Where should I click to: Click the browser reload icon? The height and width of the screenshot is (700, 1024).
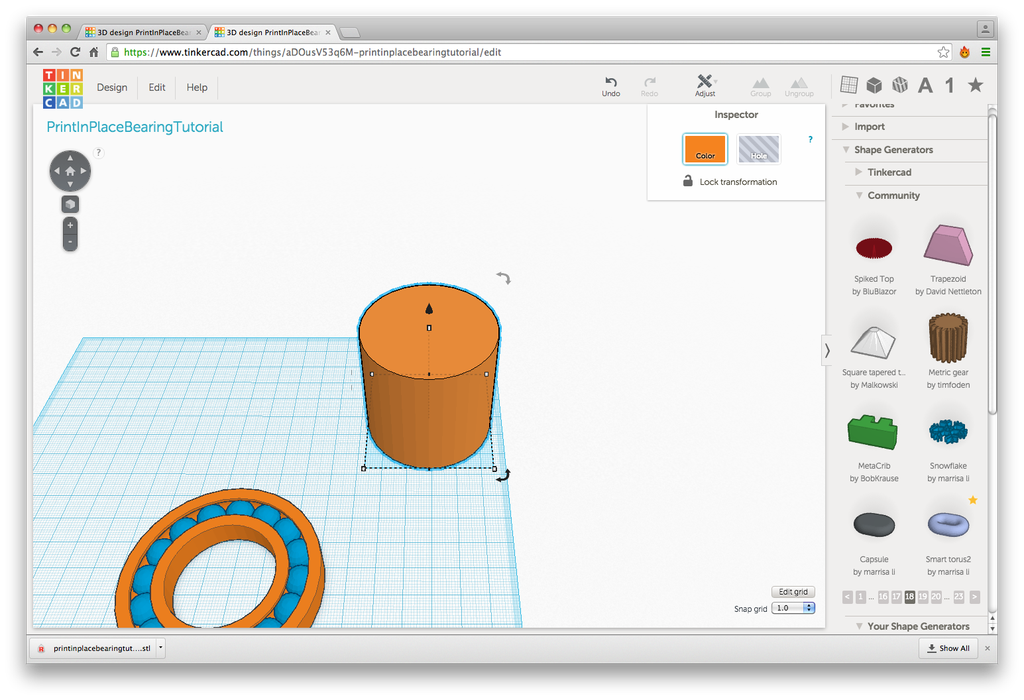coord(75,52)
